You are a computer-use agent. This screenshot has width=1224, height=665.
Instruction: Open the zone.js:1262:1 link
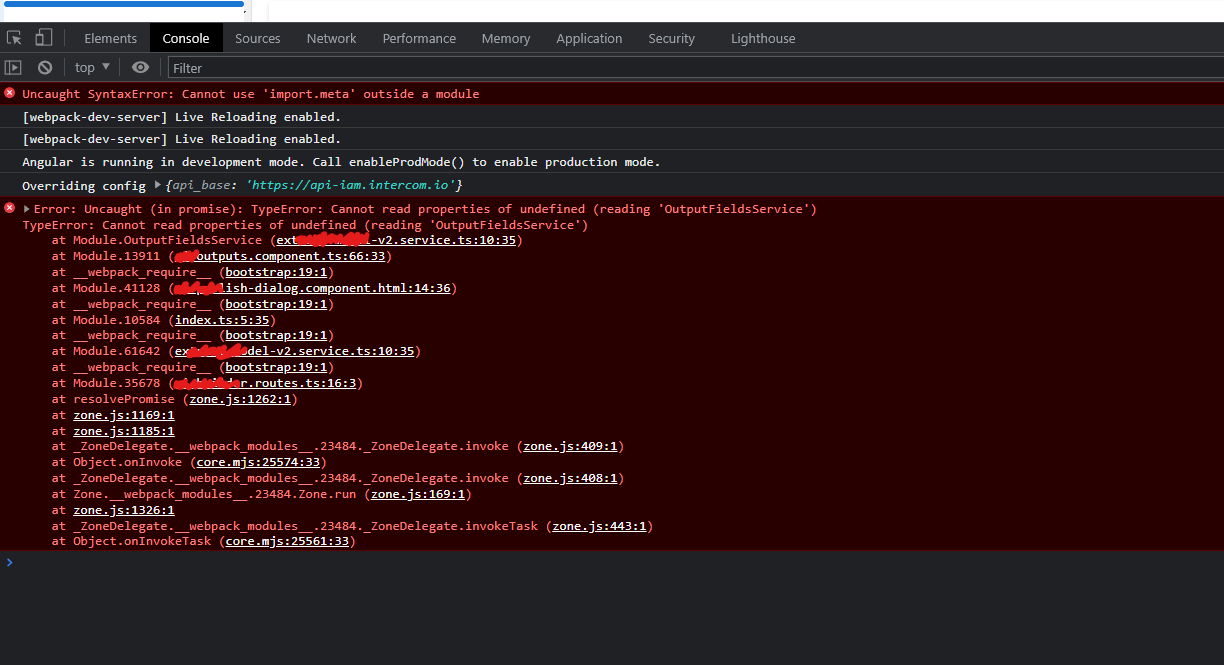point(240,399)
